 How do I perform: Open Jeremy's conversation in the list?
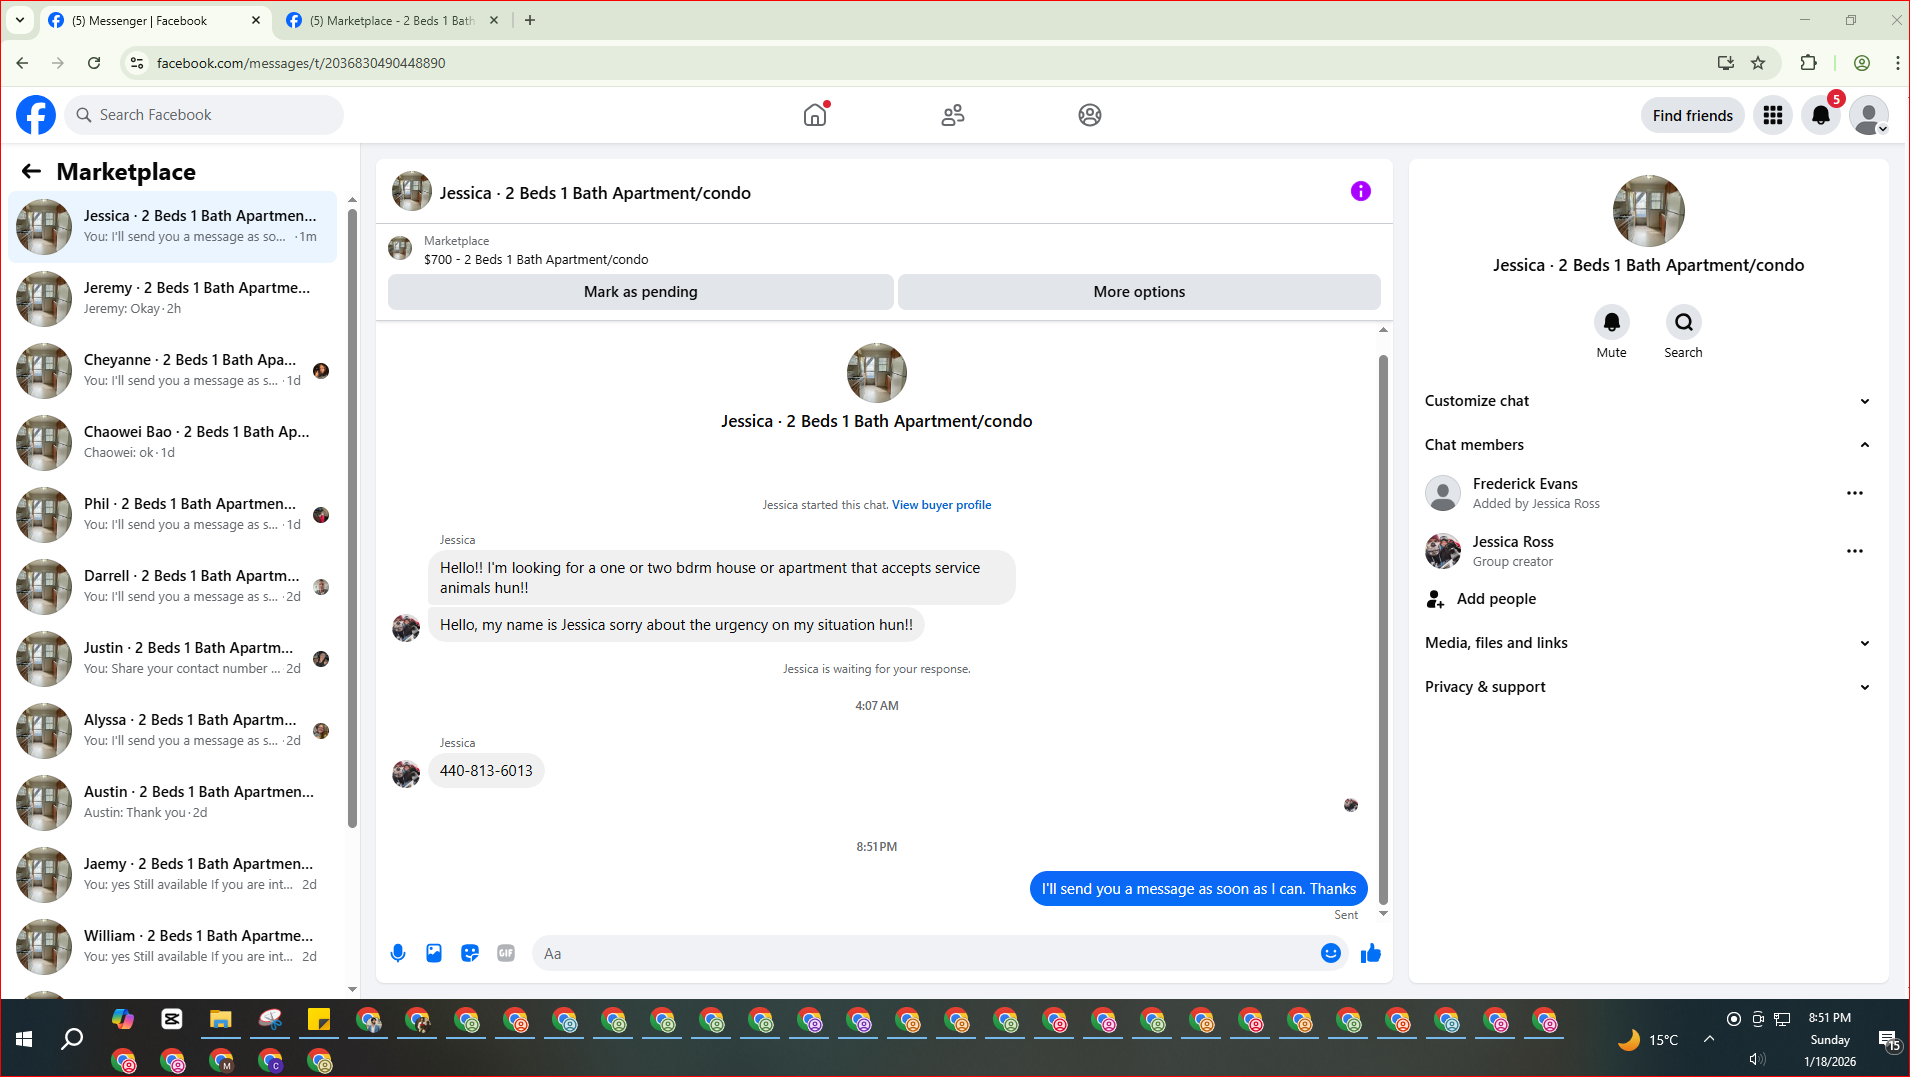click(x=173, y=298)
